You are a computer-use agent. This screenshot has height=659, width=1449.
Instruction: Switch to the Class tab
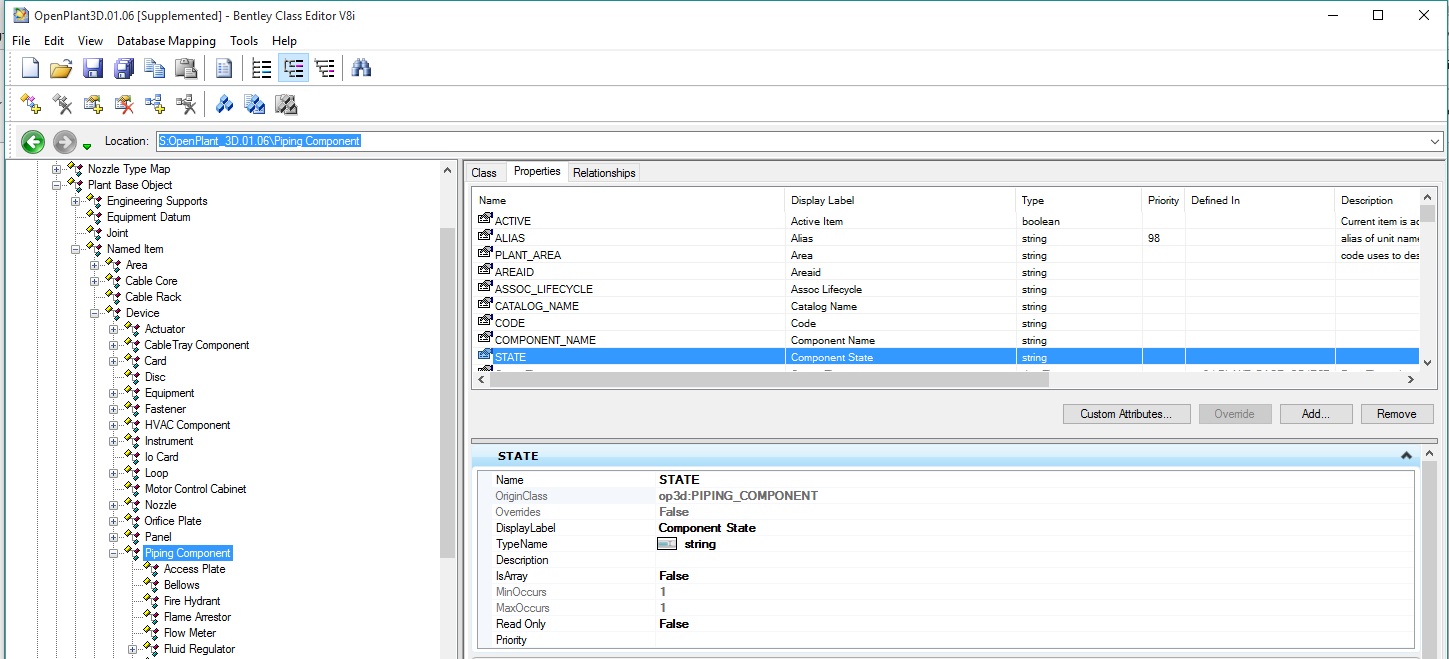tap(484, 173)
